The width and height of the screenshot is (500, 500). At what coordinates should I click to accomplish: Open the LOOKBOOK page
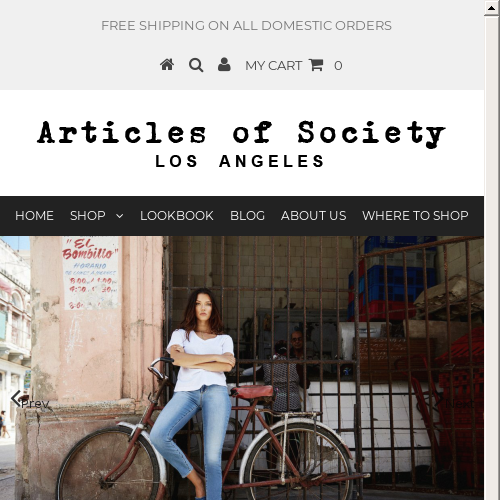[177, 216]
